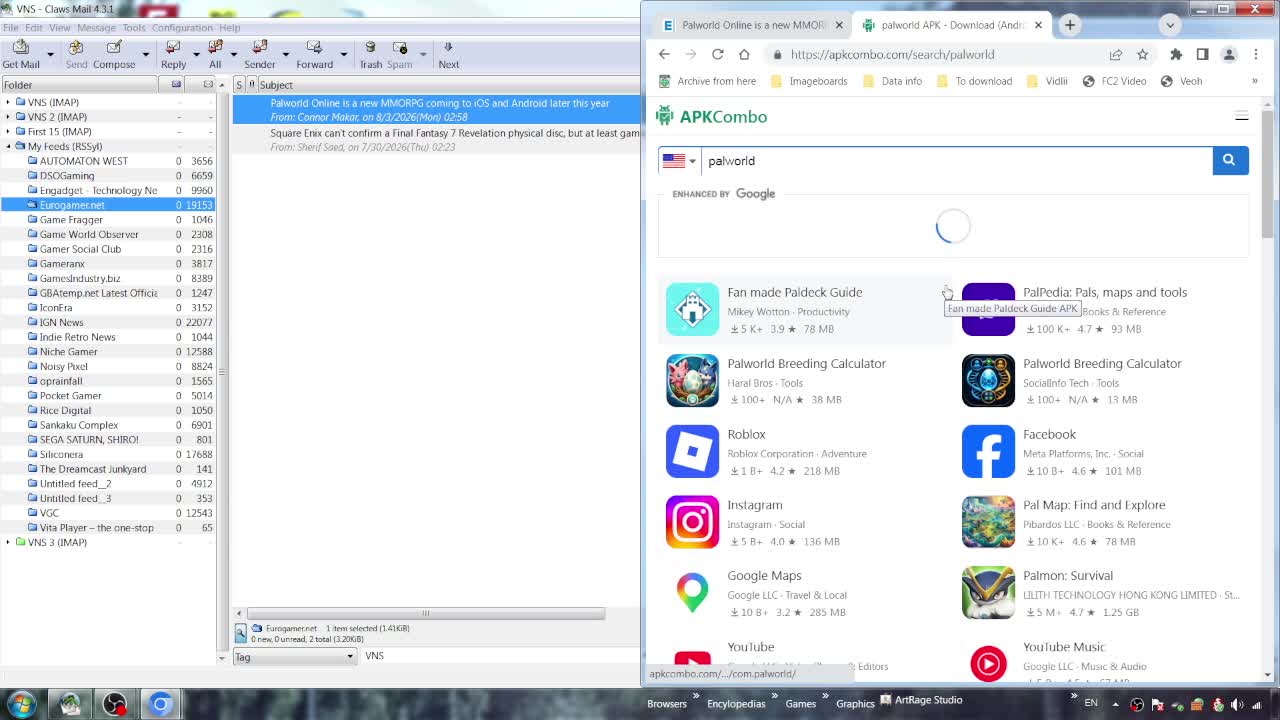Screen dimensions: 1280x720
Task: Open the Tools menu in Claws Mail
Action: click(x=134, y=28)
